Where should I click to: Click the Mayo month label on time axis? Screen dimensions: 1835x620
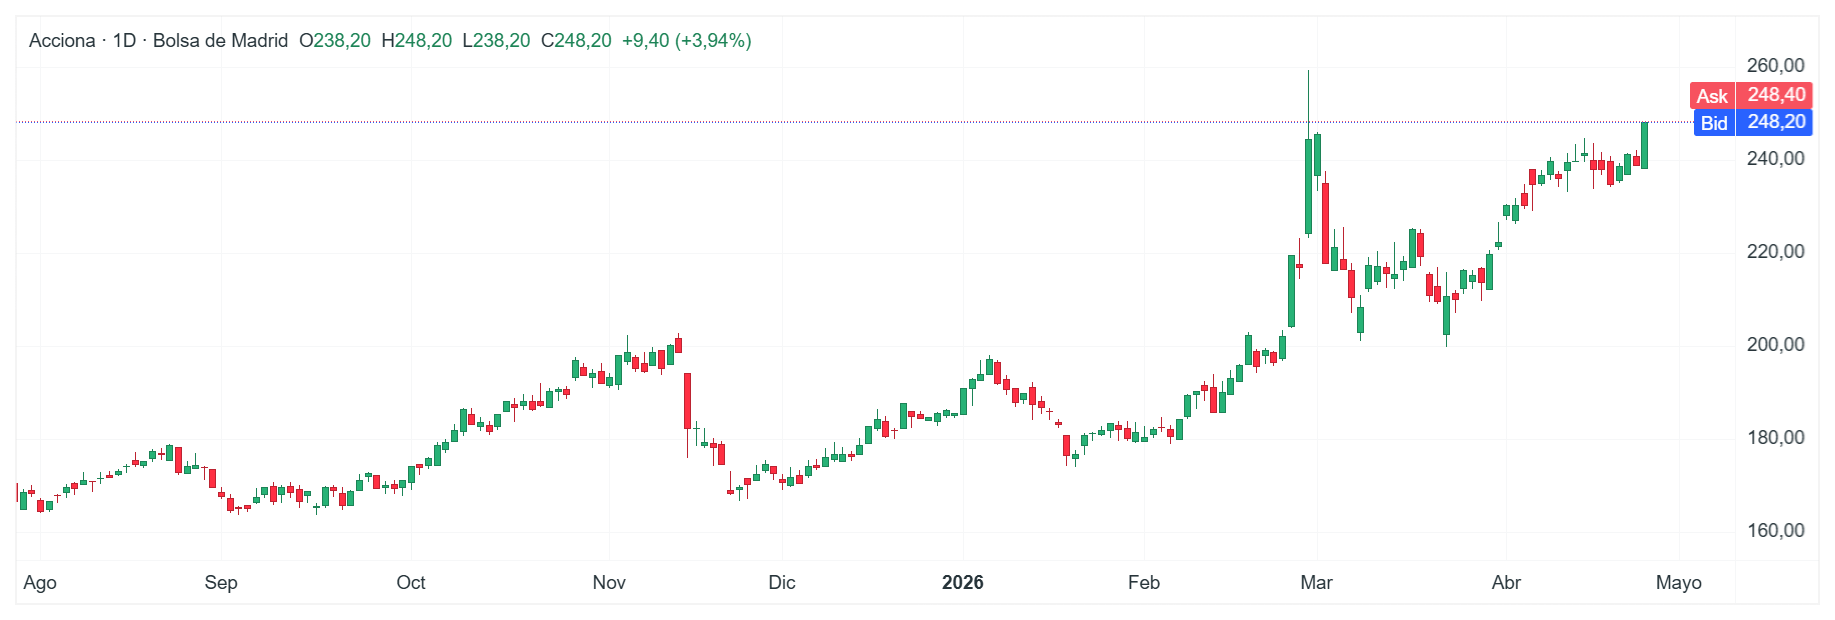click(x=1678, y=583)
